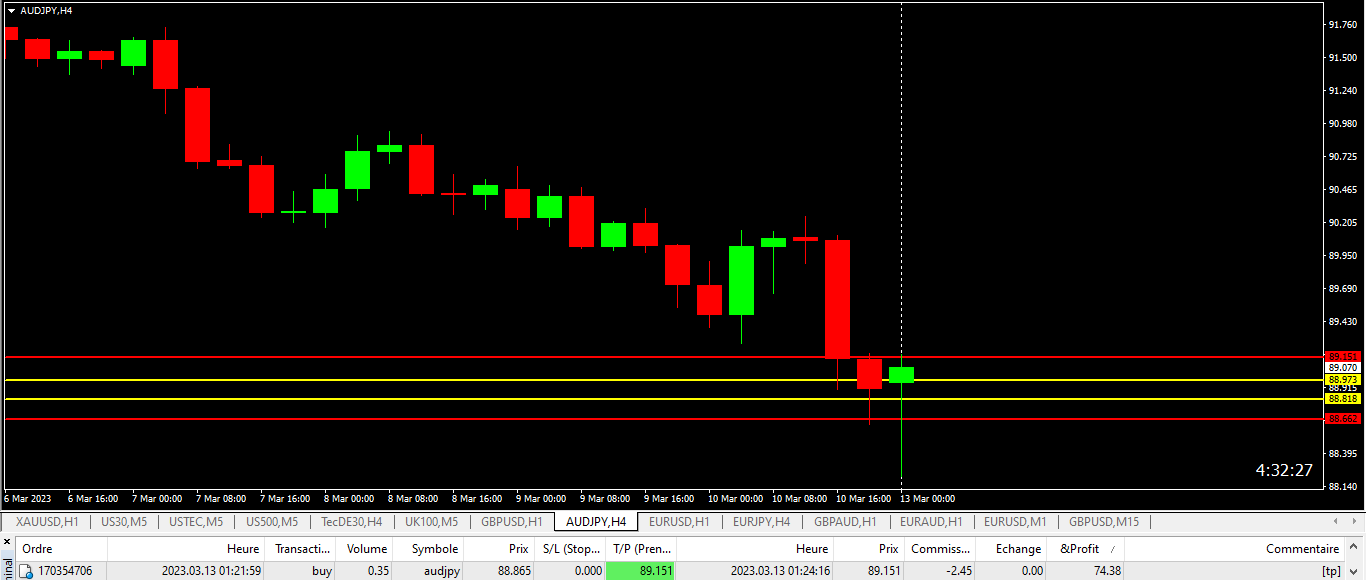Viewport: 1366px width, 580px height.
Task: Click the red 88.662 price line label
Action: [1342, 419]
